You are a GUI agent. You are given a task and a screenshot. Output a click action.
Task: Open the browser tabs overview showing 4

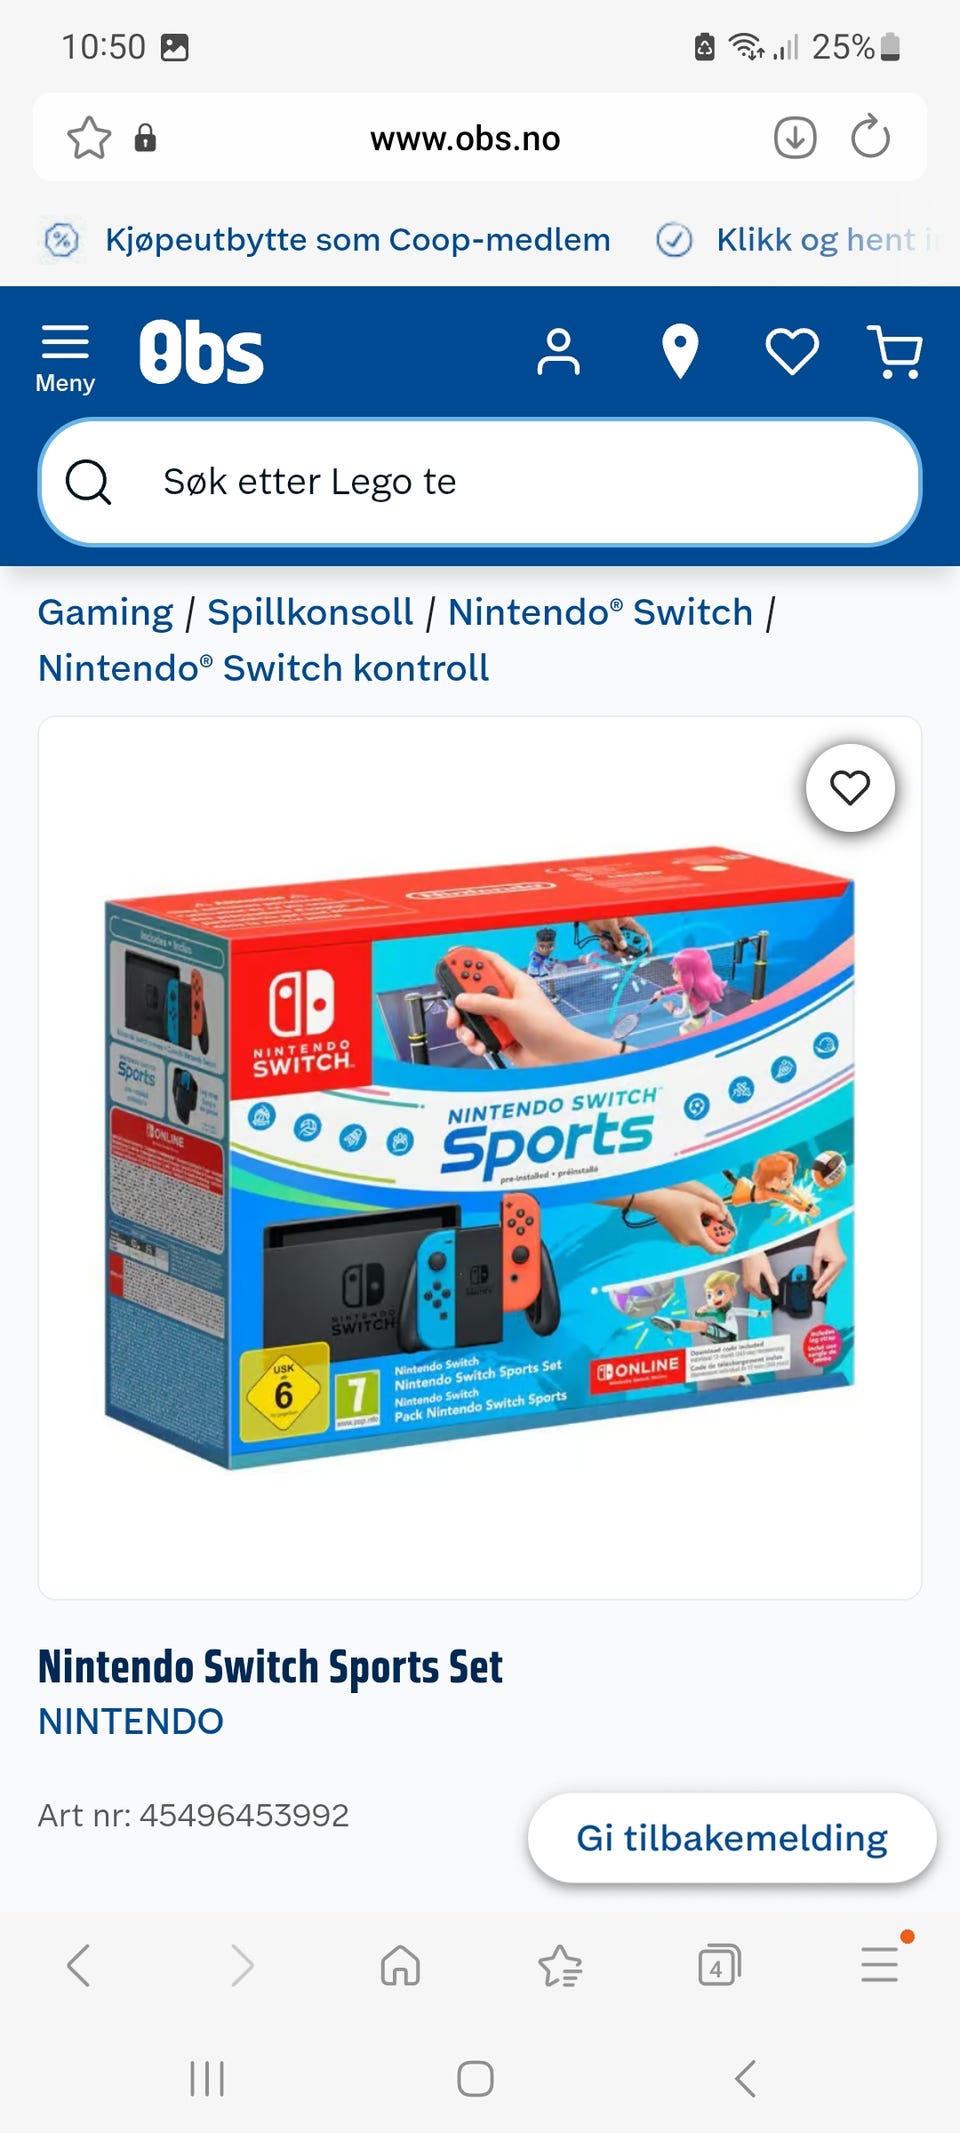coord(719,1965)
